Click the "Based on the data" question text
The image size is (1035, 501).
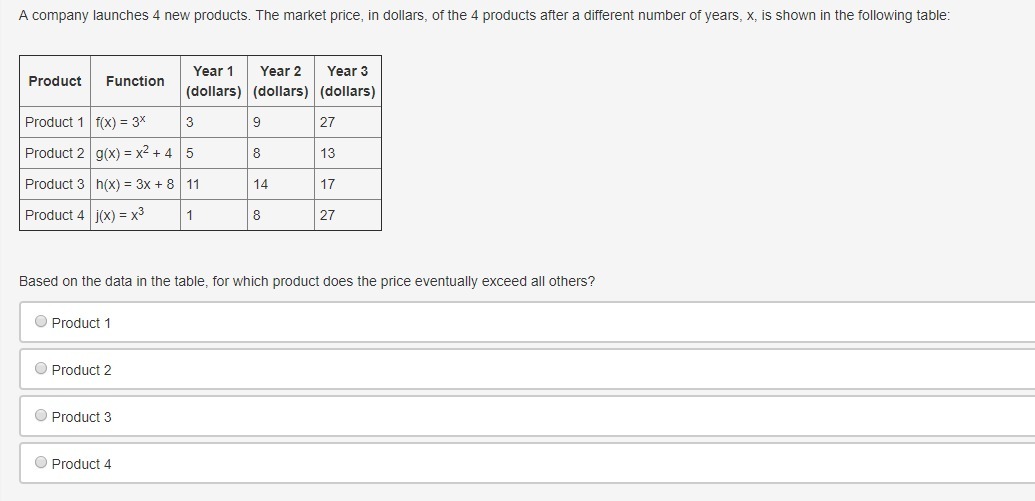[307, 281]
